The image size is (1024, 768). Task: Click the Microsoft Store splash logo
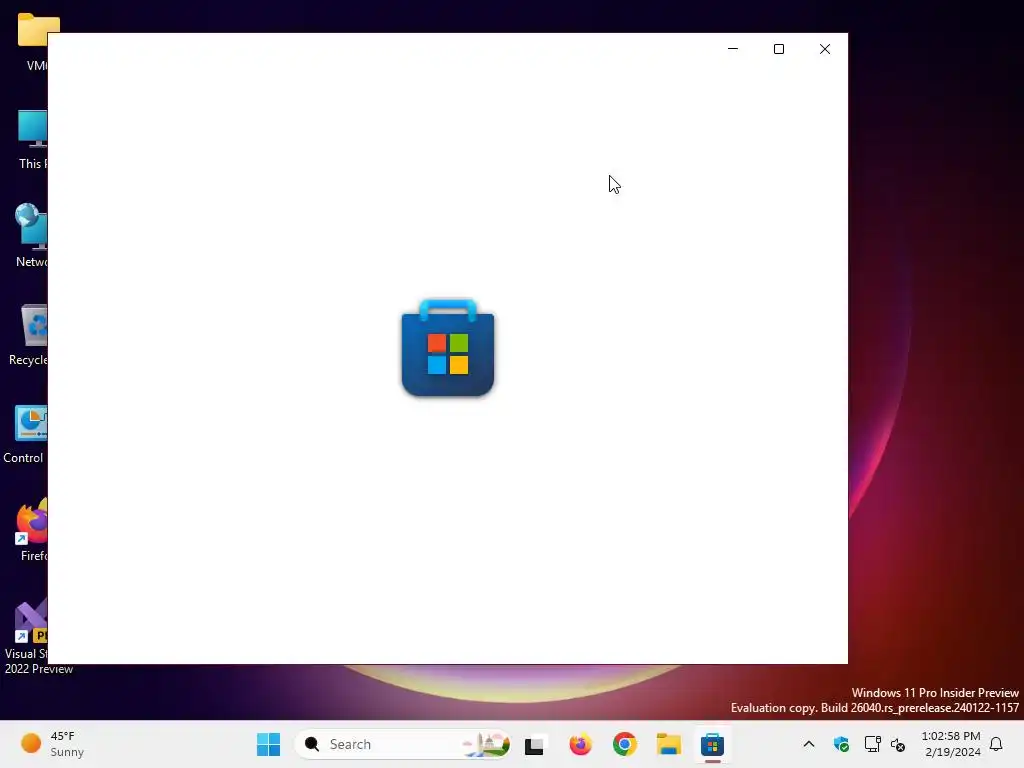(447, 347)
